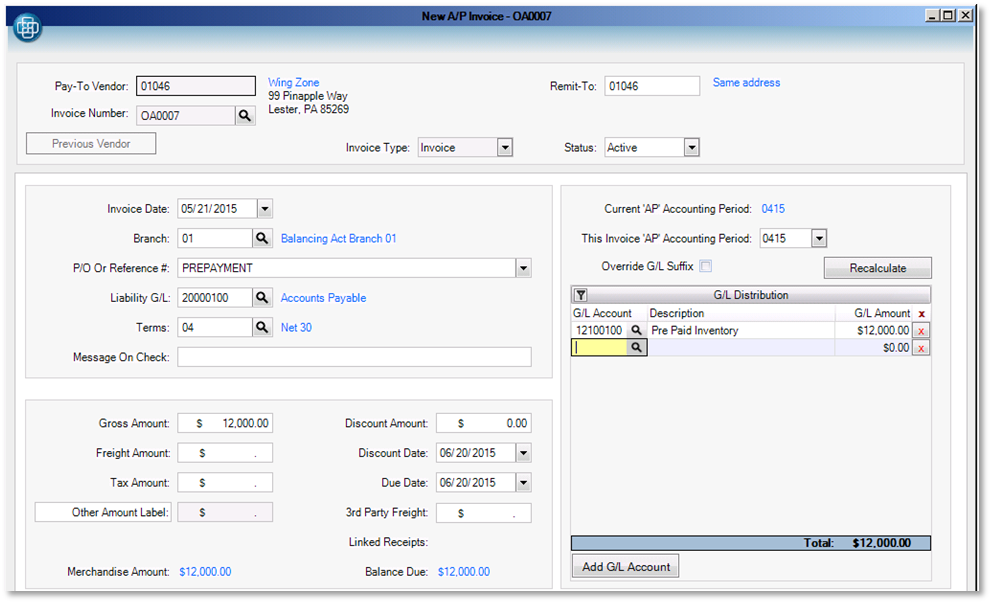Click the application logo in the title bar

pos(27,27)
